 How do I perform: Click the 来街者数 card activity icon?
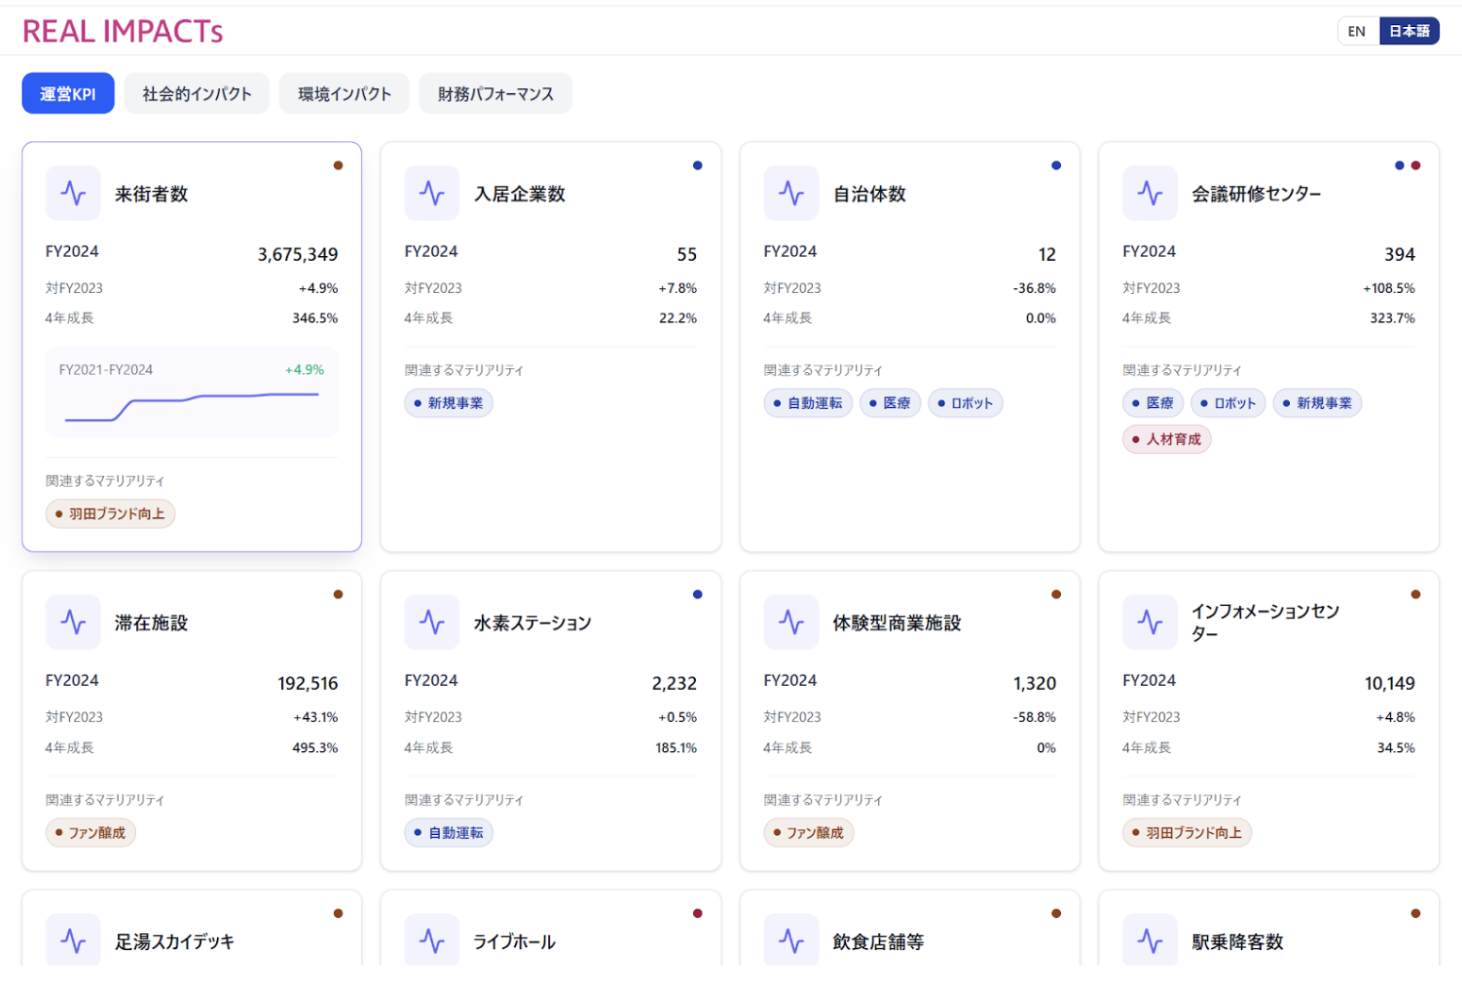click(73, 193)
